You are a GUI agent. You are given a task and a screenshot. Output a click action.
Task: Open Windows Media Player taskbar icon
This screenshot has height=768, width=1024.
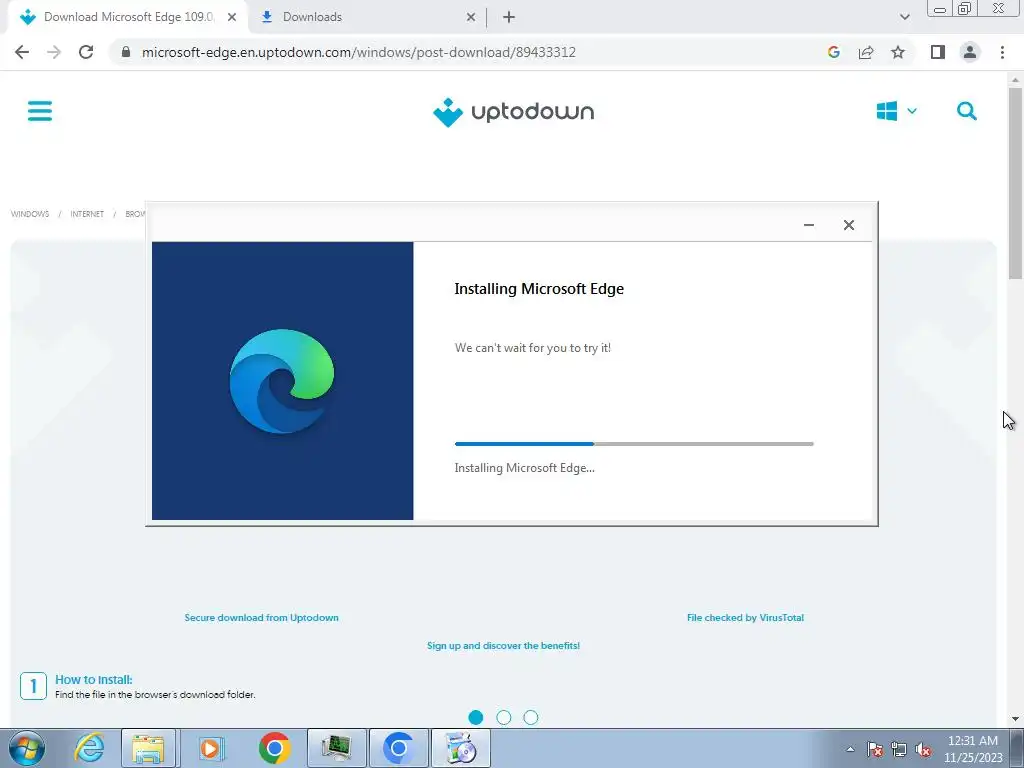[211, 748]
